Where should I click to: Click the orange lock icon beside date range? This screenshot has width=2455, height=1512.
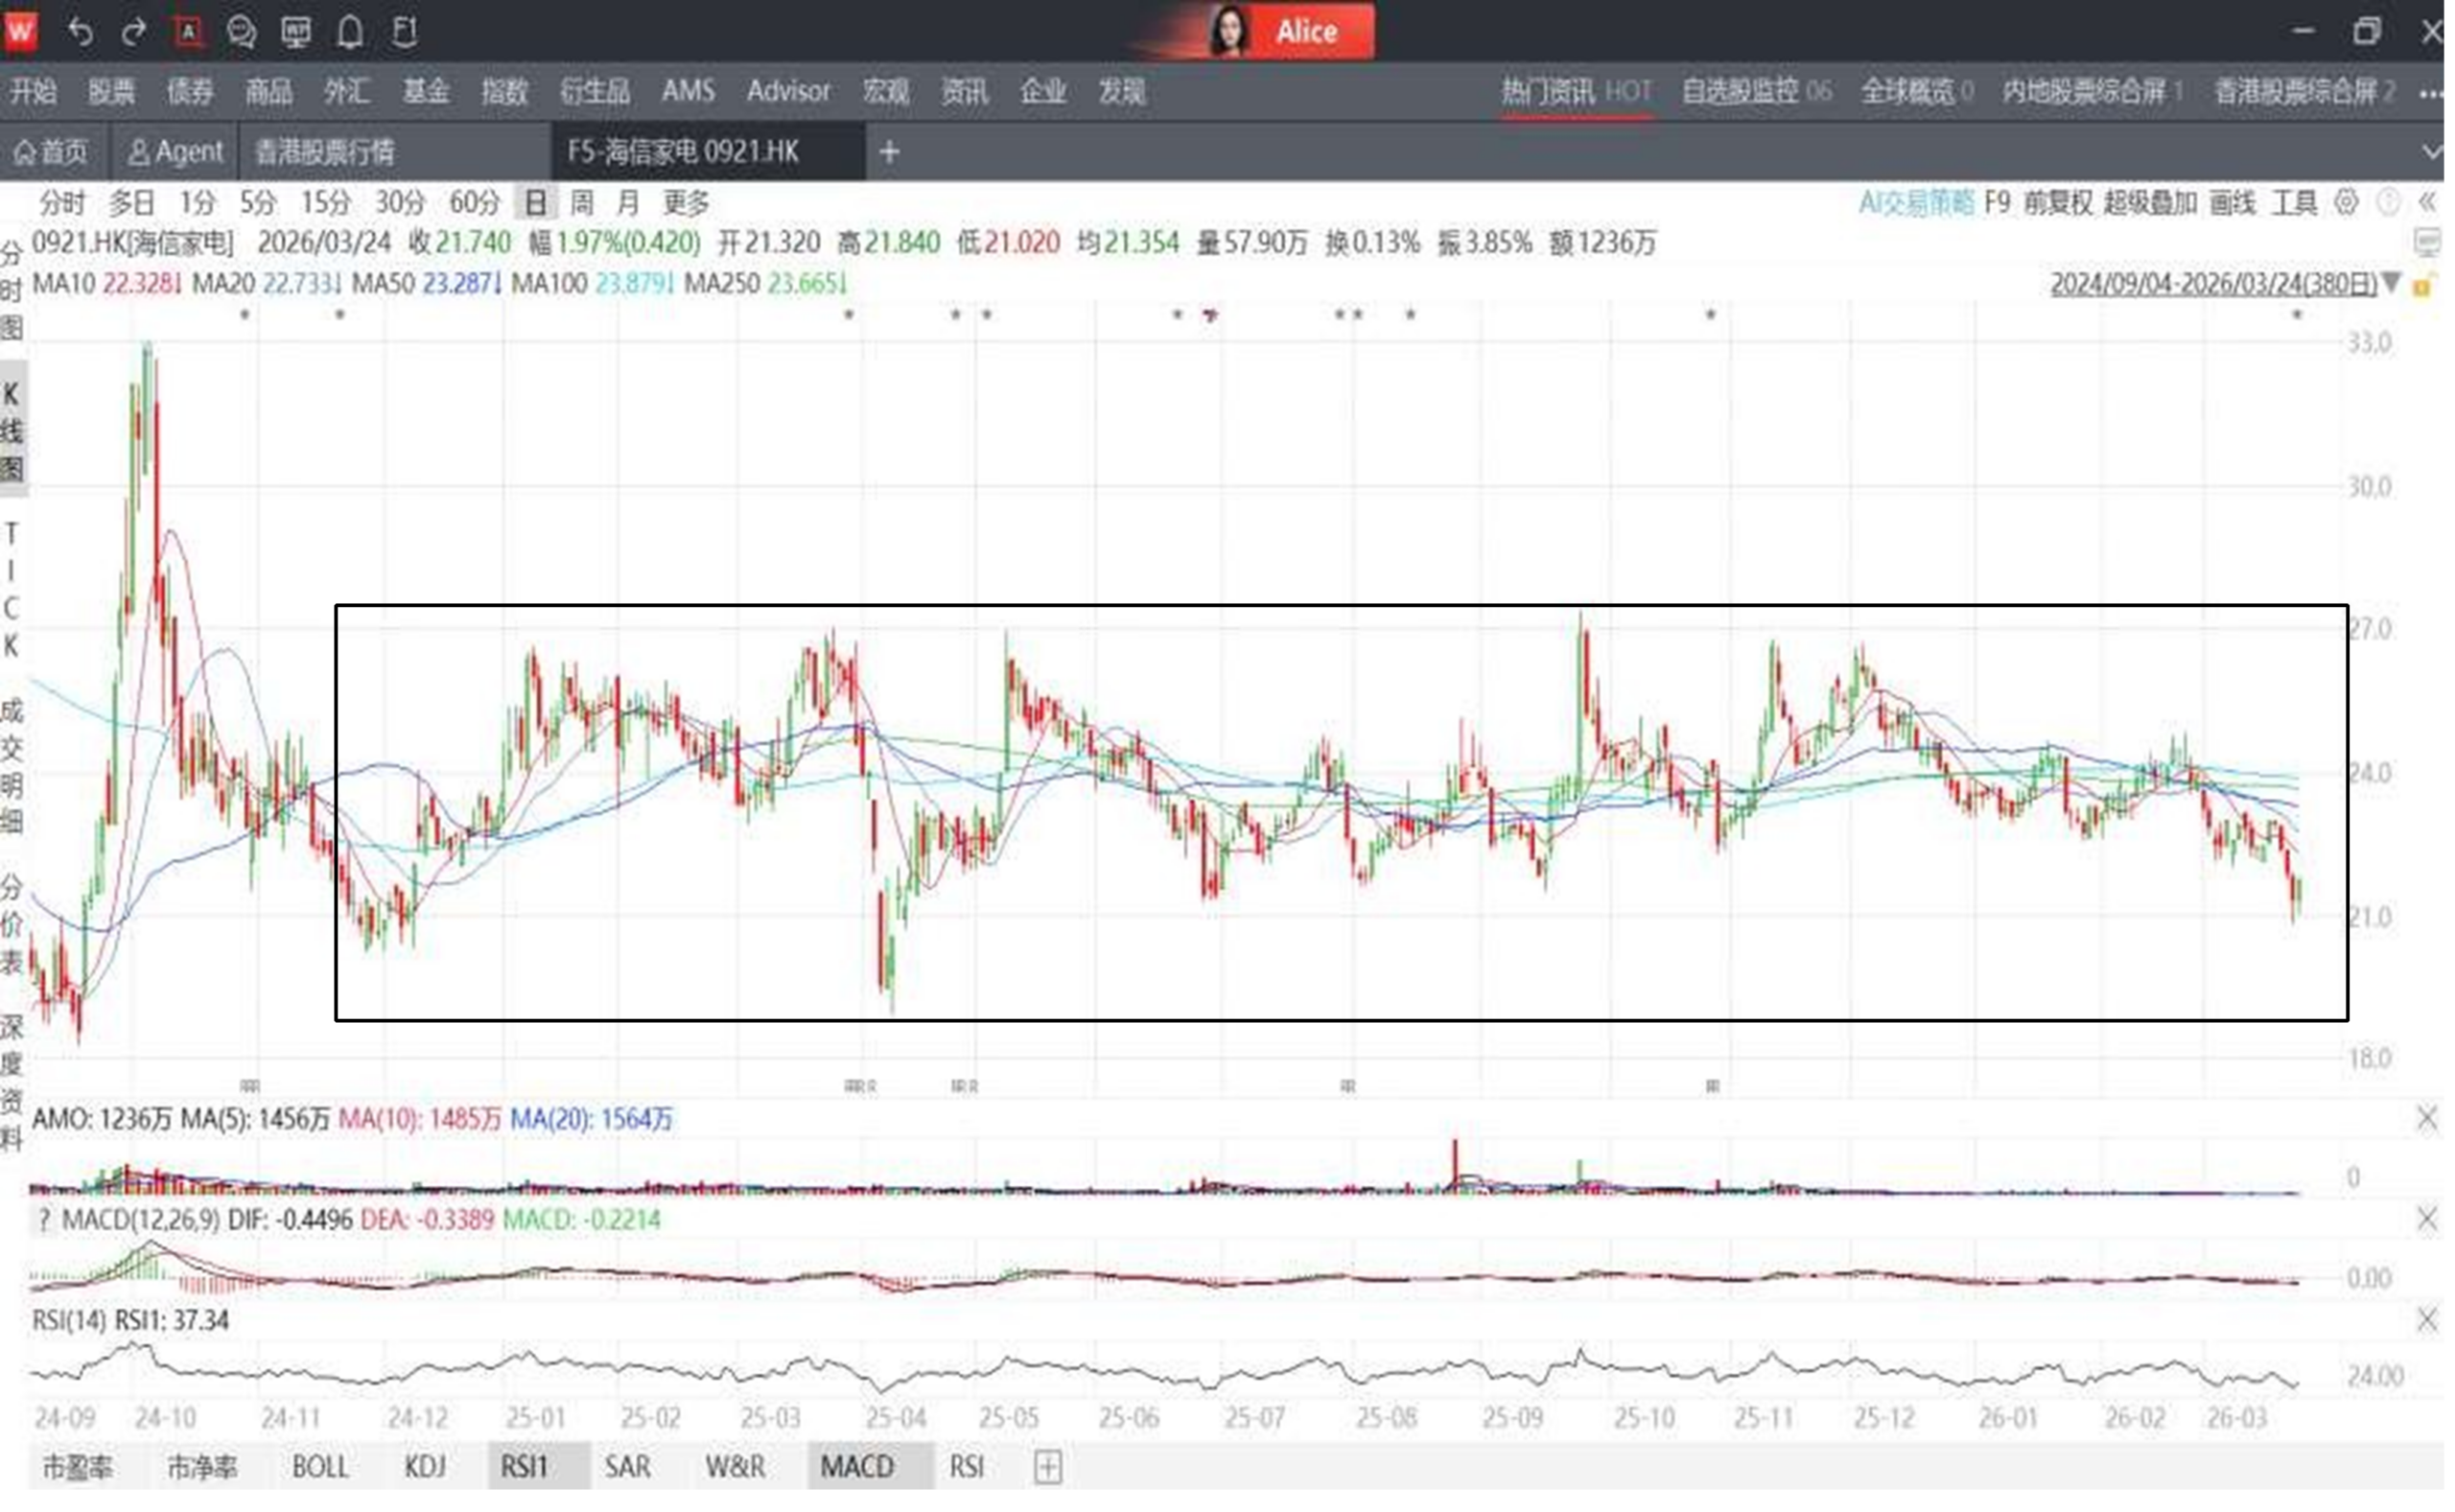tap(2423, 286)
